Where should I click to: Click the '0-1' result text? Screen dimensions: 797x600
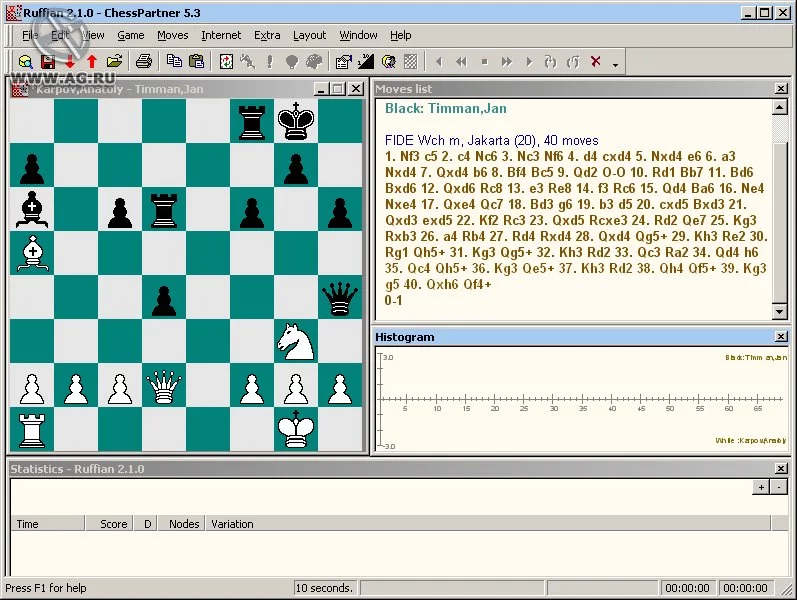[393, 301]
